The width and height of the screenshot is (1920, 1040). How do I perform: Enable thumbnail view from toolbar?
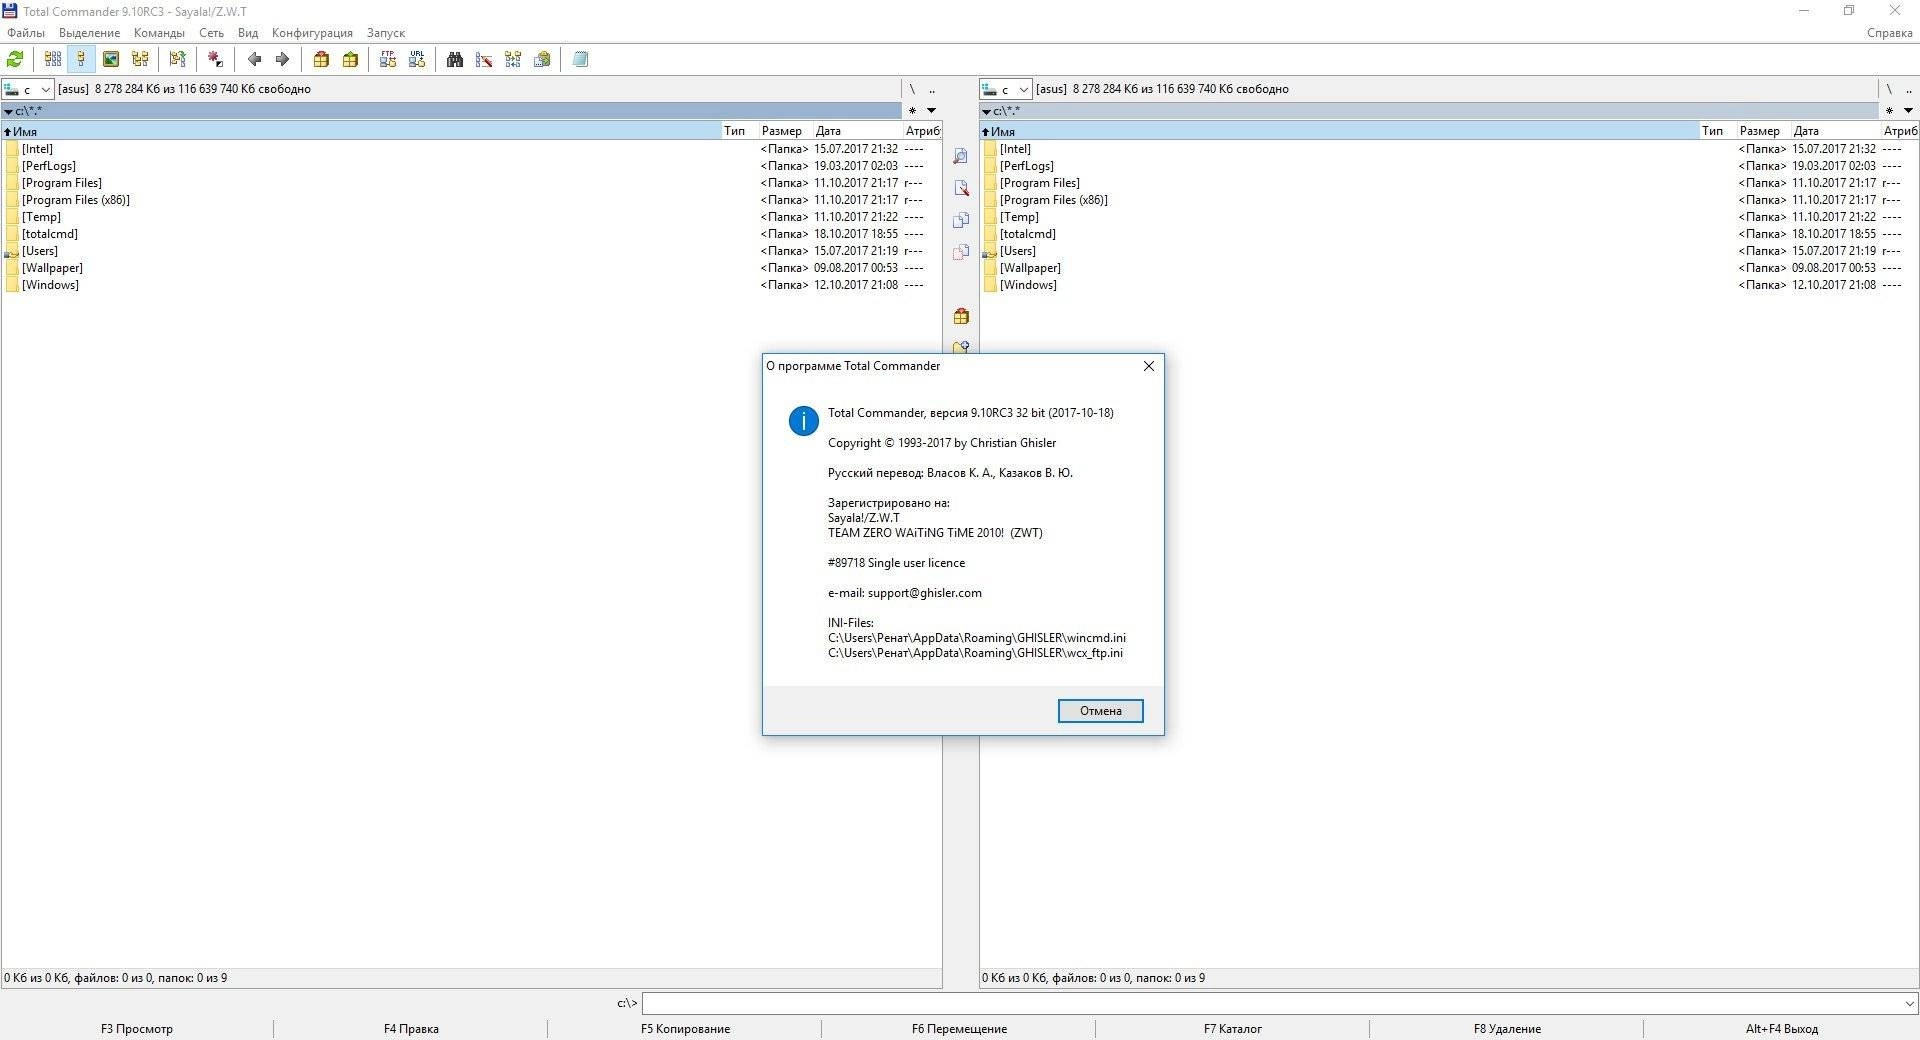tap(111, 60)
